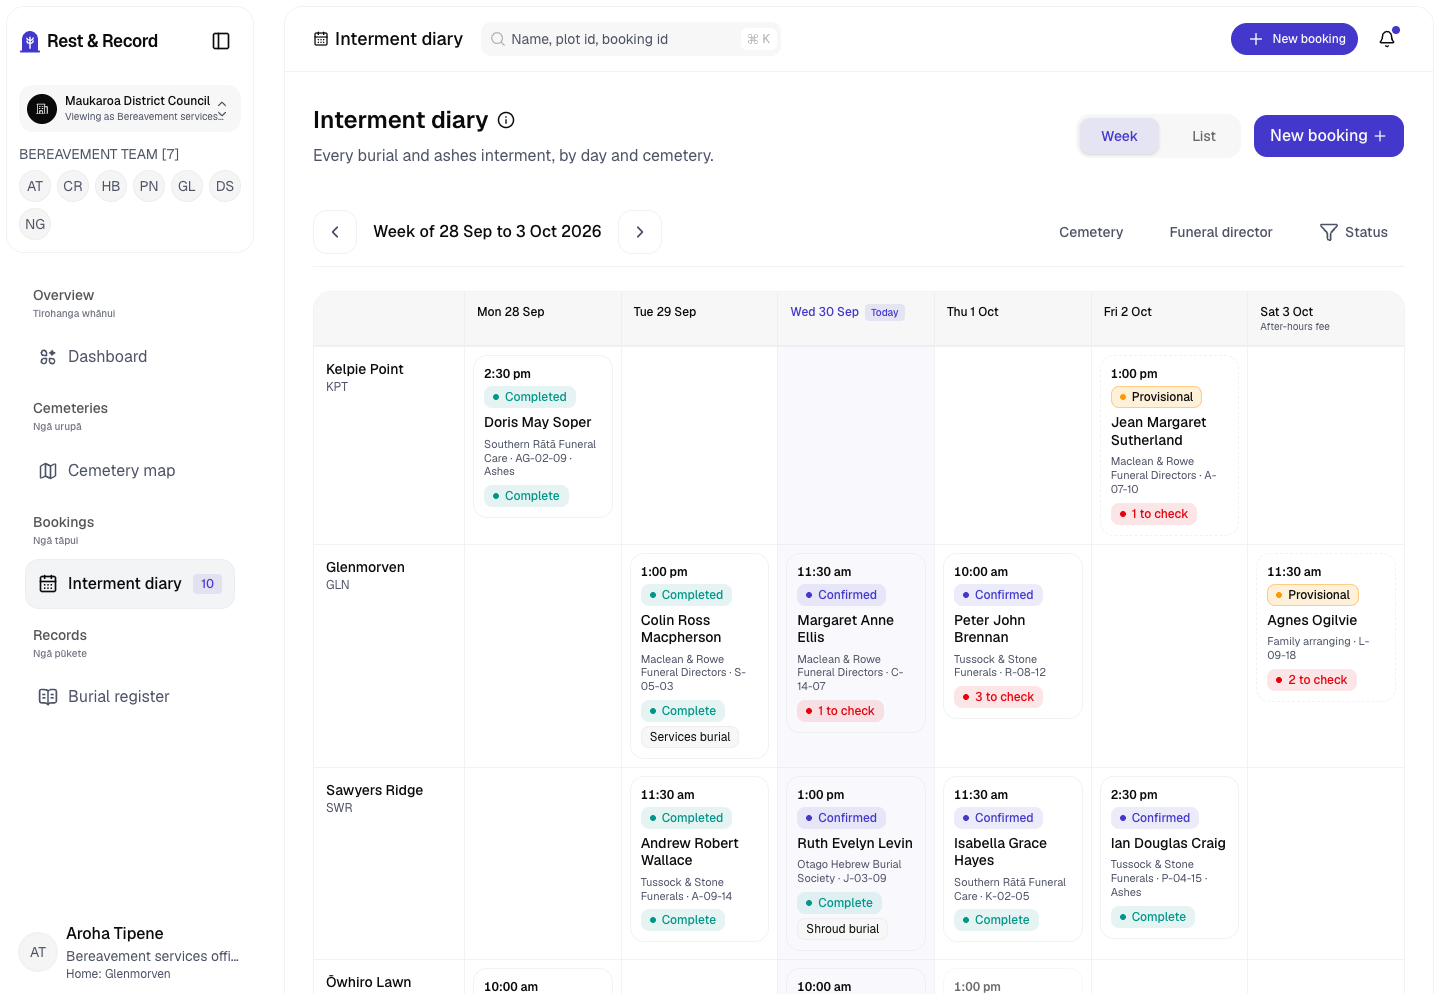
Task: Switch to Week view
Action: pyautogui.click(x=1119, y=136)
